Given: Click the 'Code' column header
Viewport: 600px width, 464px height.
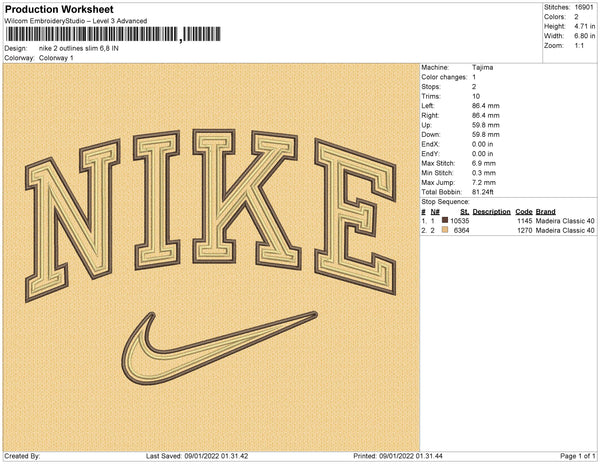Looking at the screenshot, I should [x=524, y=212].
